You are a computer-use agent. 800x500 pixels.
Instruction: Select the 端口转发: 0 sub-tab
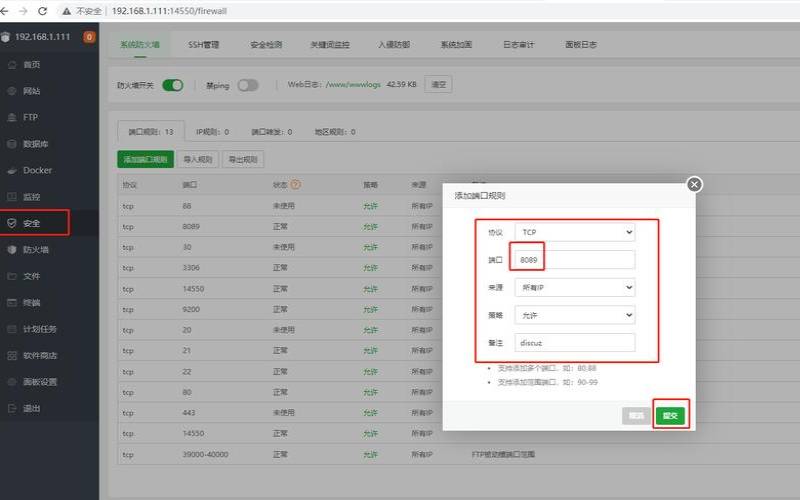(272, 132)
